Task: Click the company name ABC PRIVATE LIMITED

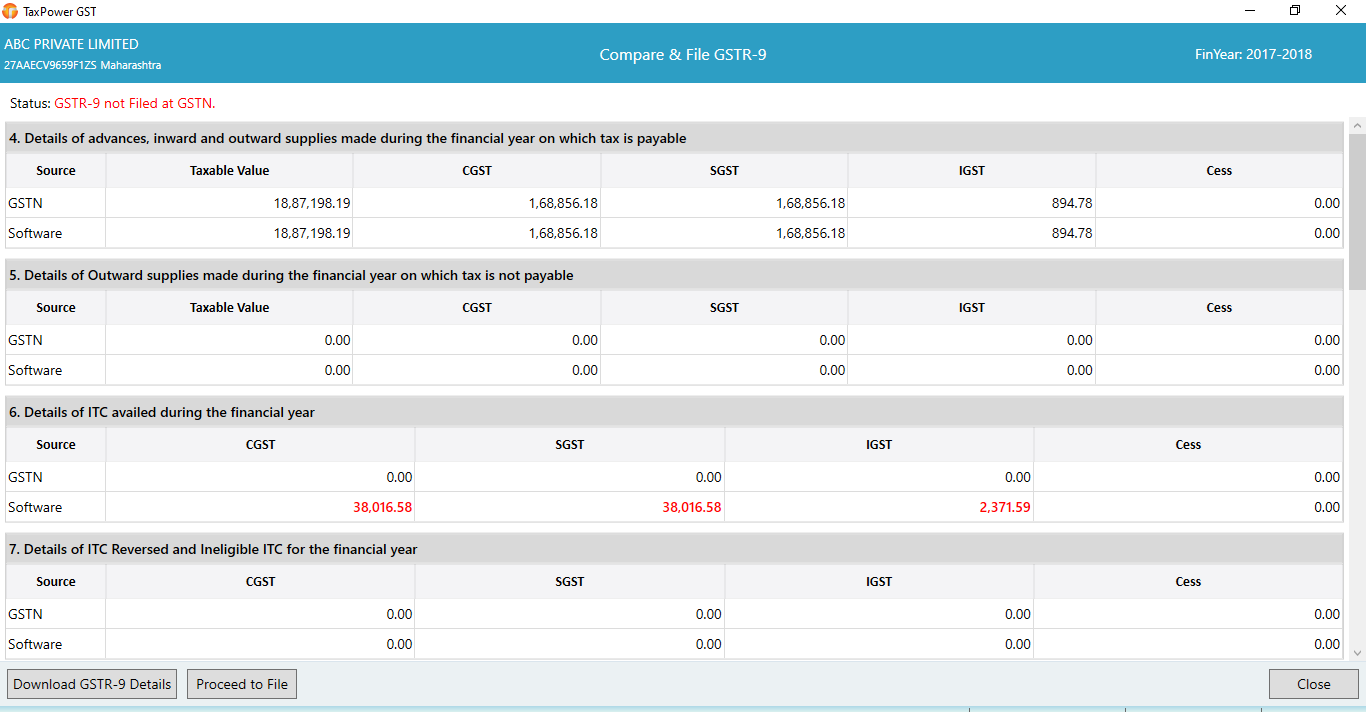Action: pos(72,44)
